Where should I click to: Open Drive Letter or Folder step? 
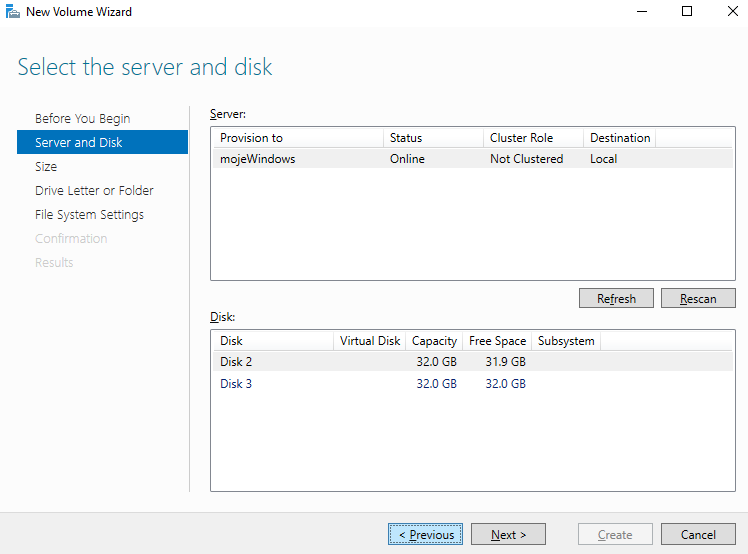click(x=94, y=190)
